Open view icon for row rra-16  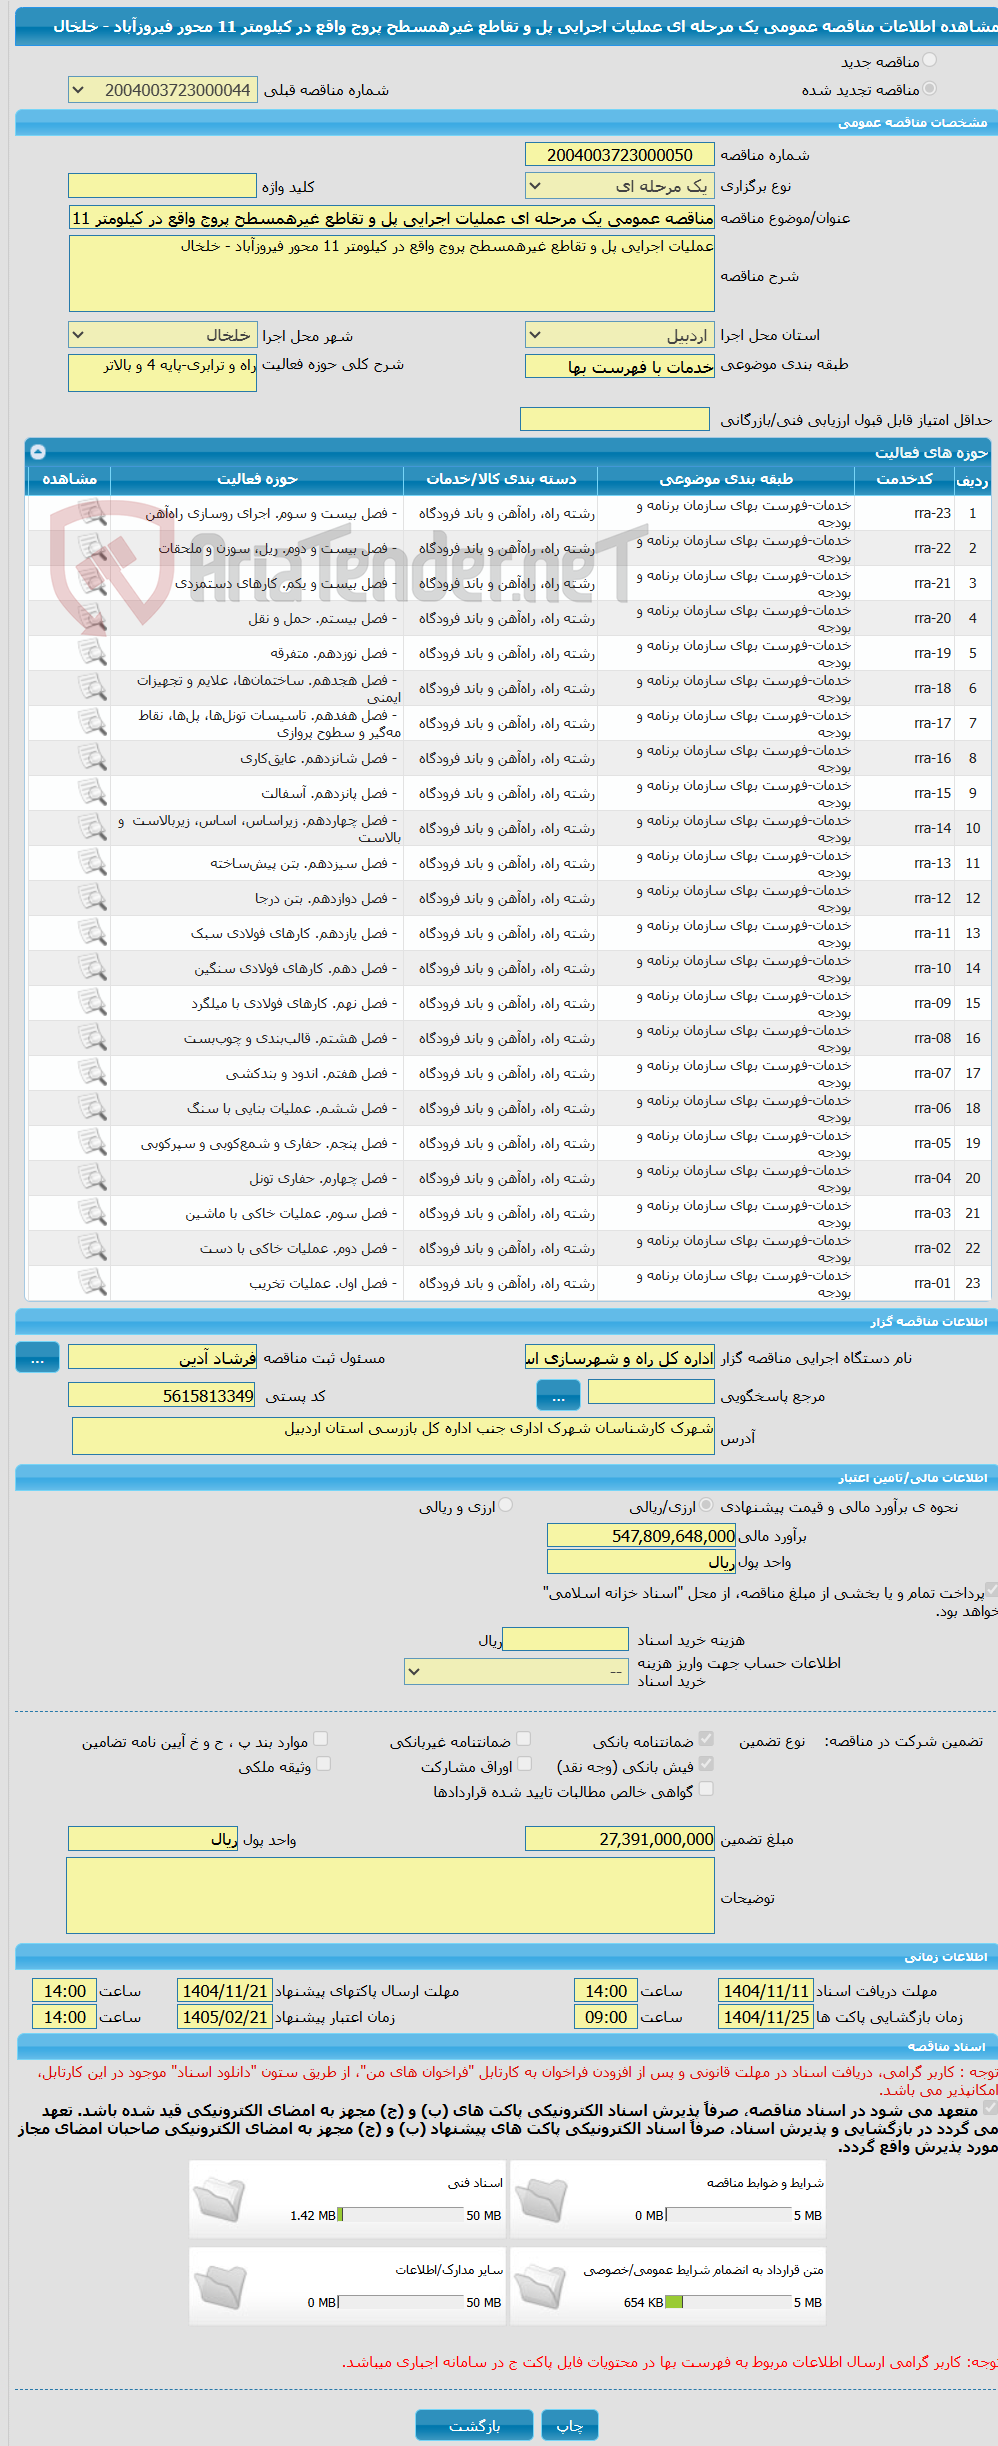[x=92, y=758]
